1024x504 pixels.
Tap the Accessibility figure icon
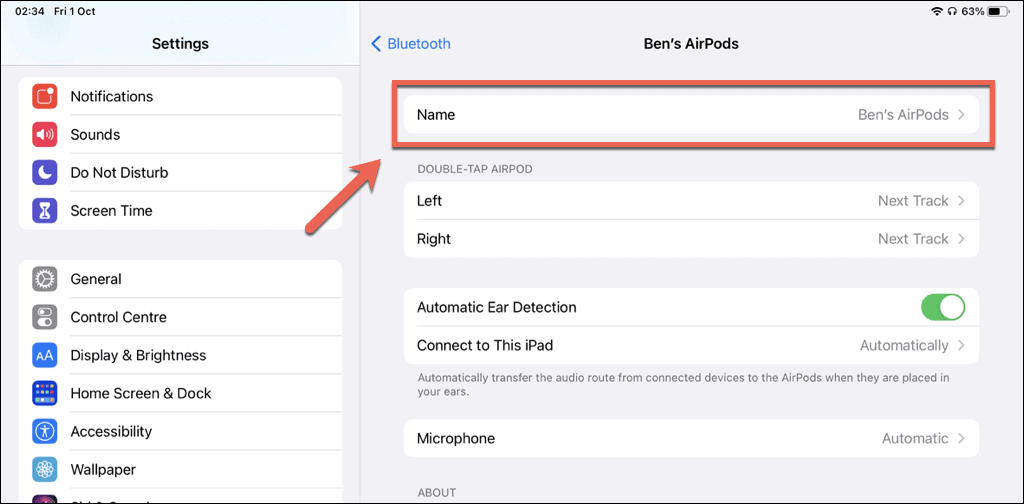point(44,432)
